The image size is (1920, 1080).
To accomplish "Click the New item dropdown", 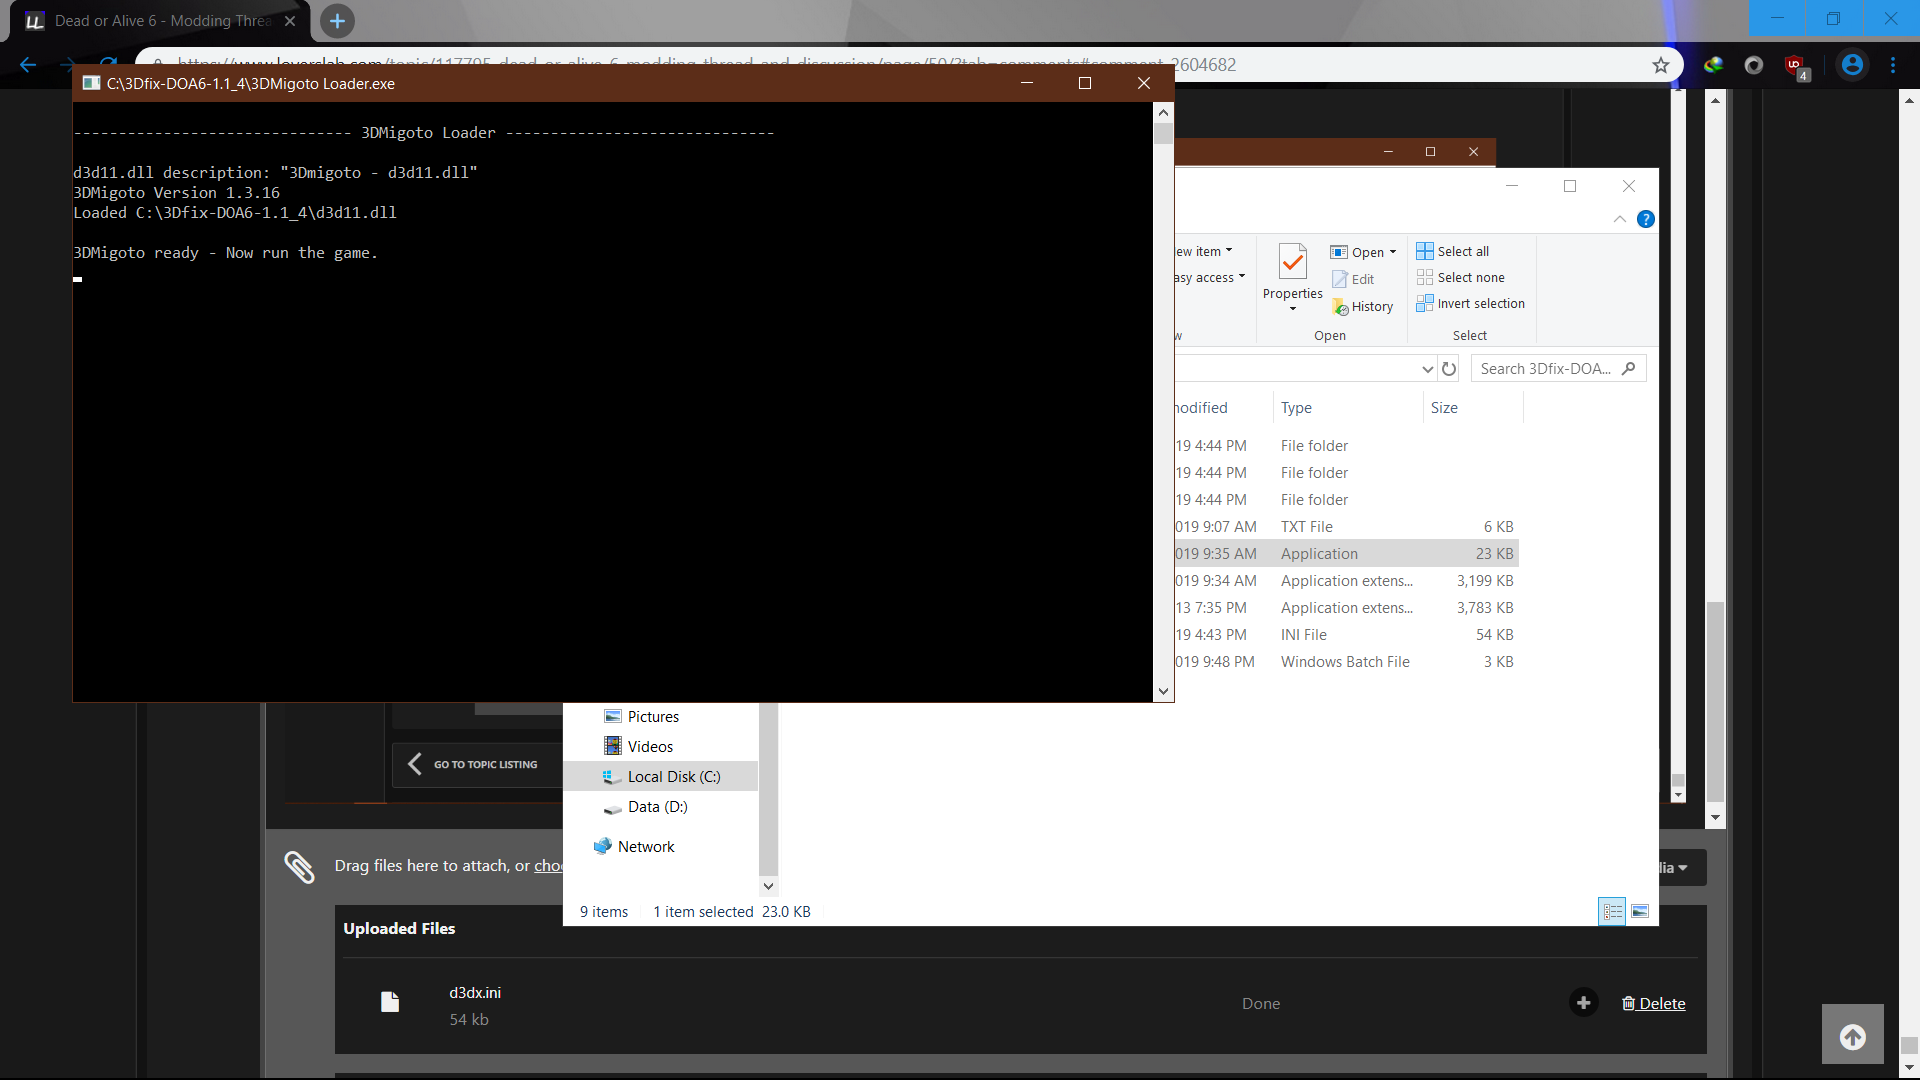I will [x=1203, y=252].
